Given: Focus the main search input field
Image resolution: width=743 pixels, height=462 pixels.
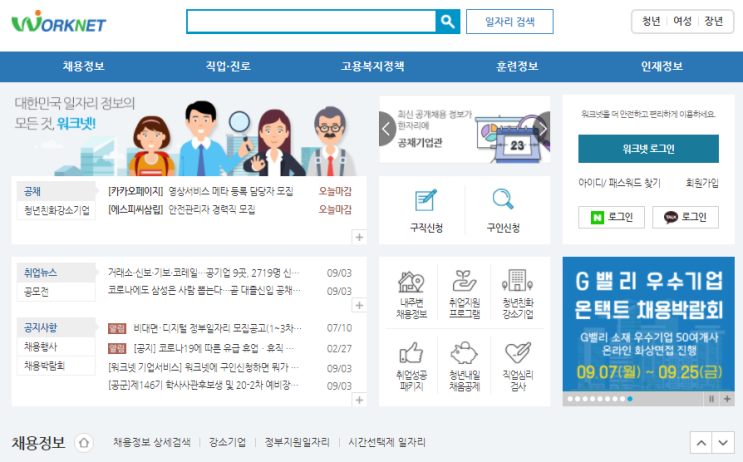Looking at the screenshot, I should (x=311, y=21).
